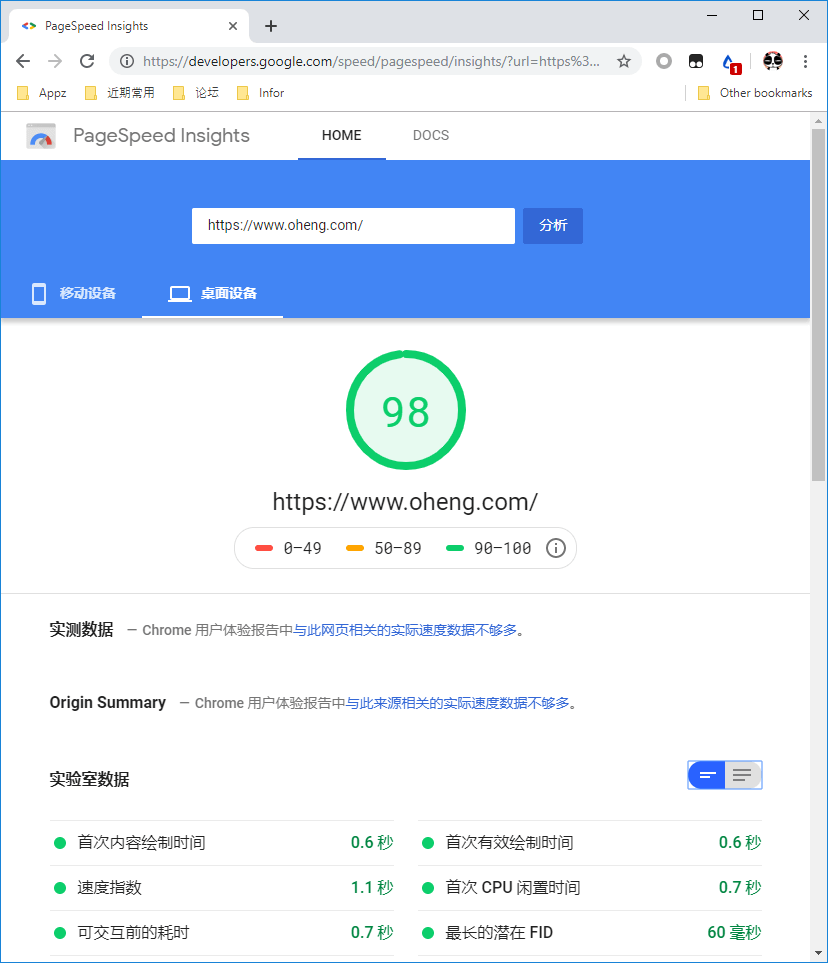Click the 实测数据 heading

click(x=82, y=630)
